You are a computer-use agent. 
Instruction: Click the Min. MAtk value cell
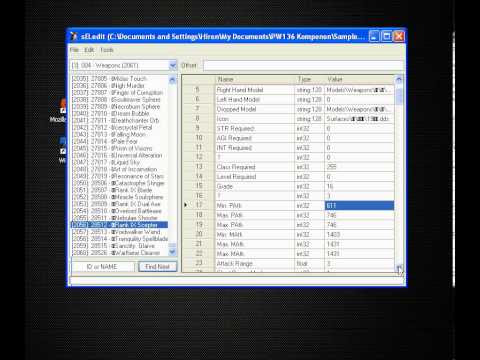(359, 235)
